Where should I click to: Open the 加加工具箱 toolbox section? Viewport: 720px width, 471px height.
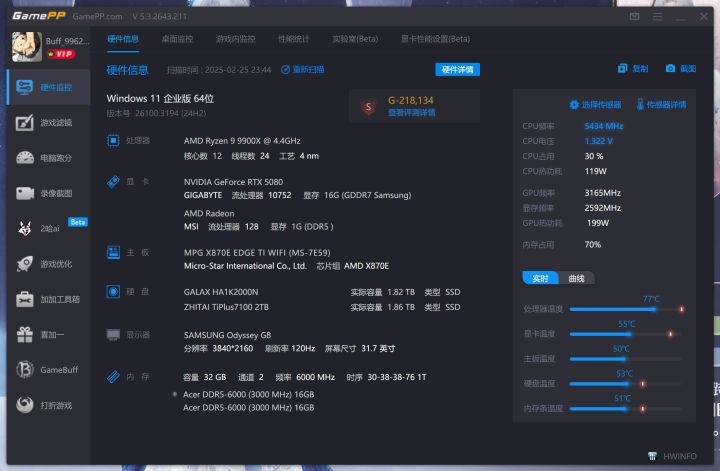[49, 299]
